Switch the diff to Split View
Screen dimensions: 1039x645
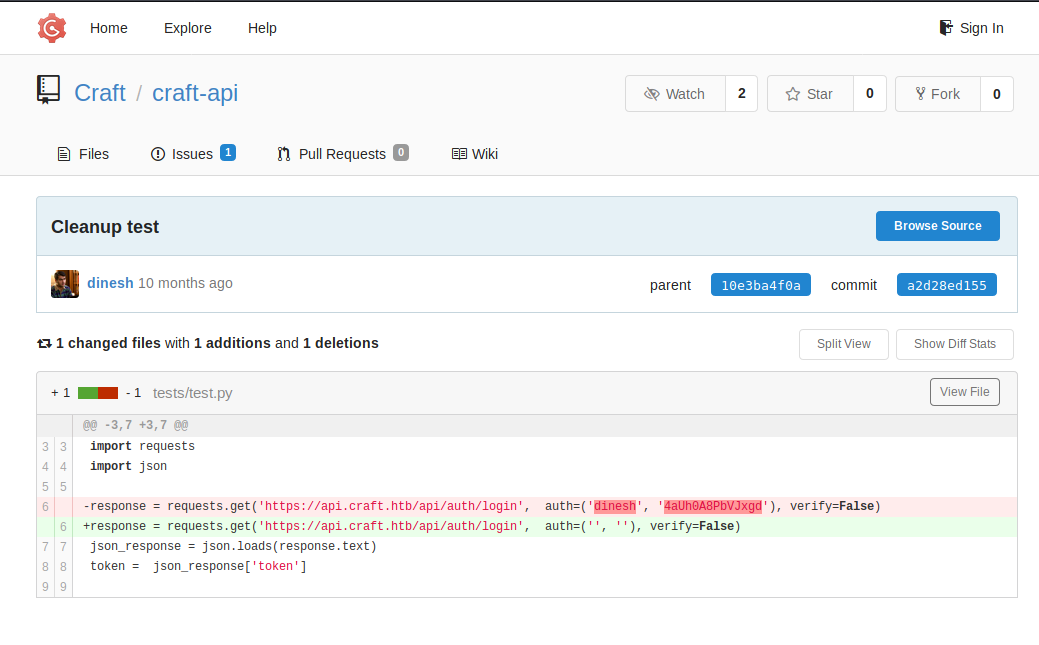click(x=843, y=344)
